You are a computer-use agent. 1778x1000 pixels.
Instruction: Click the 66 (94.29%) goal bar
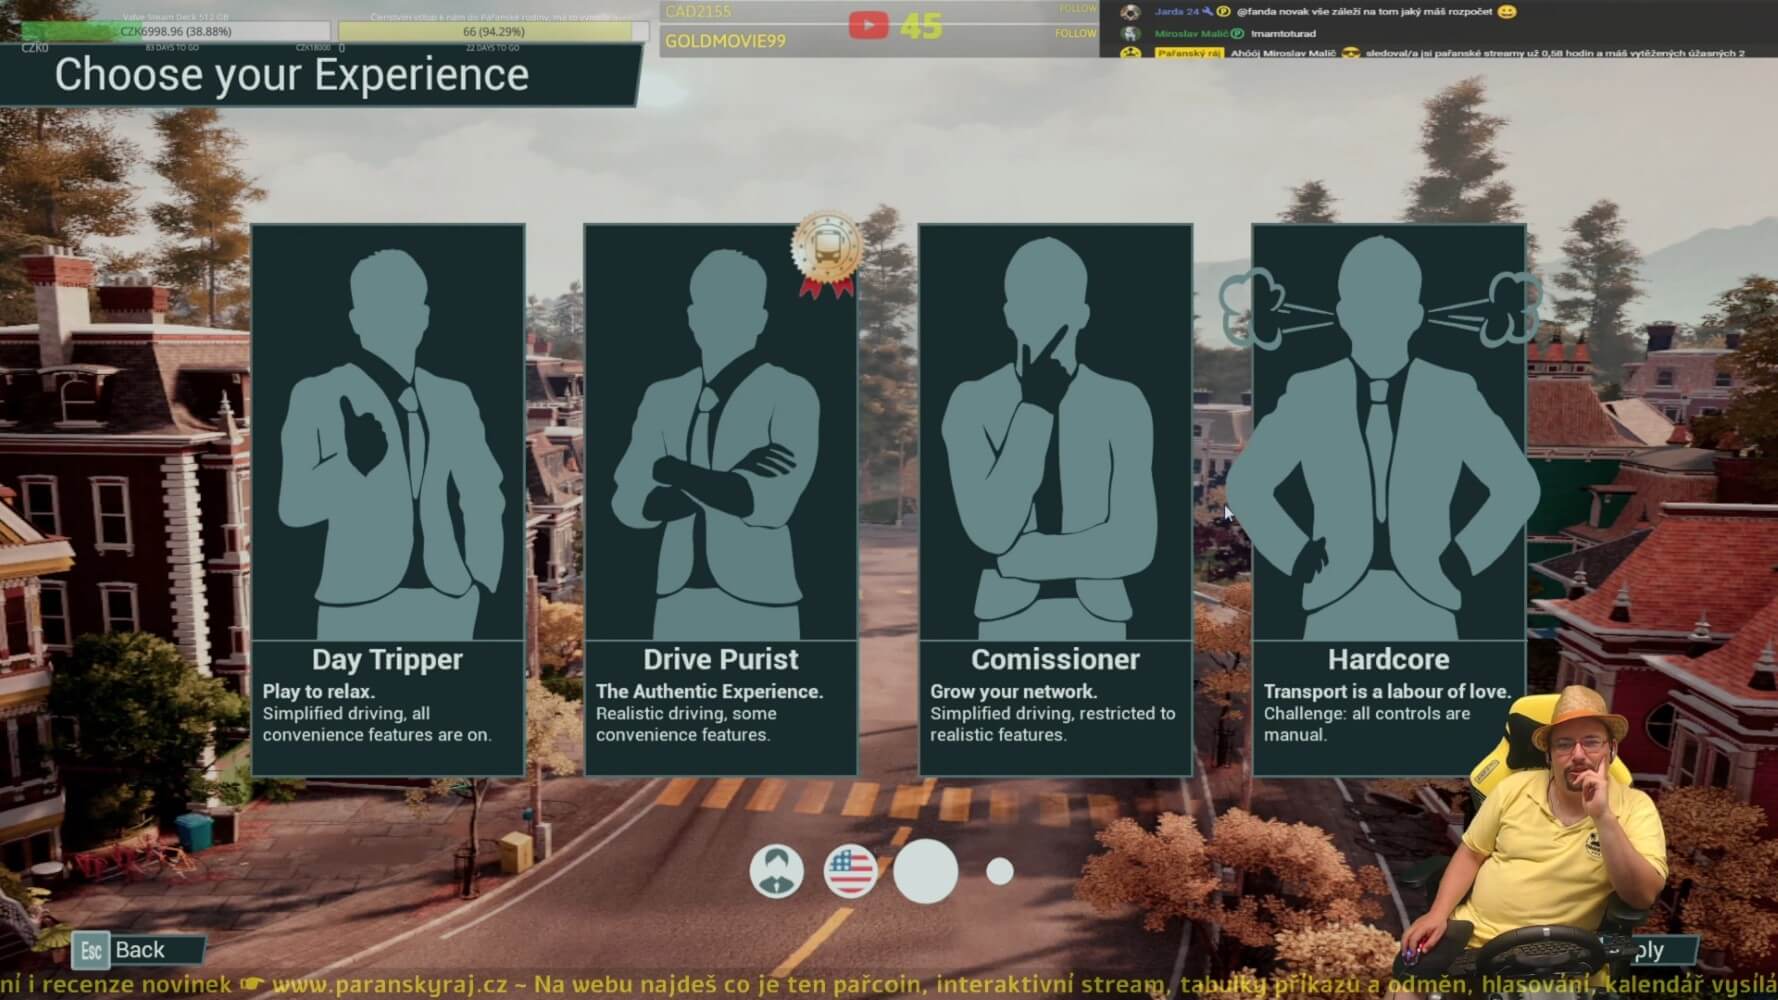point(493,31)
